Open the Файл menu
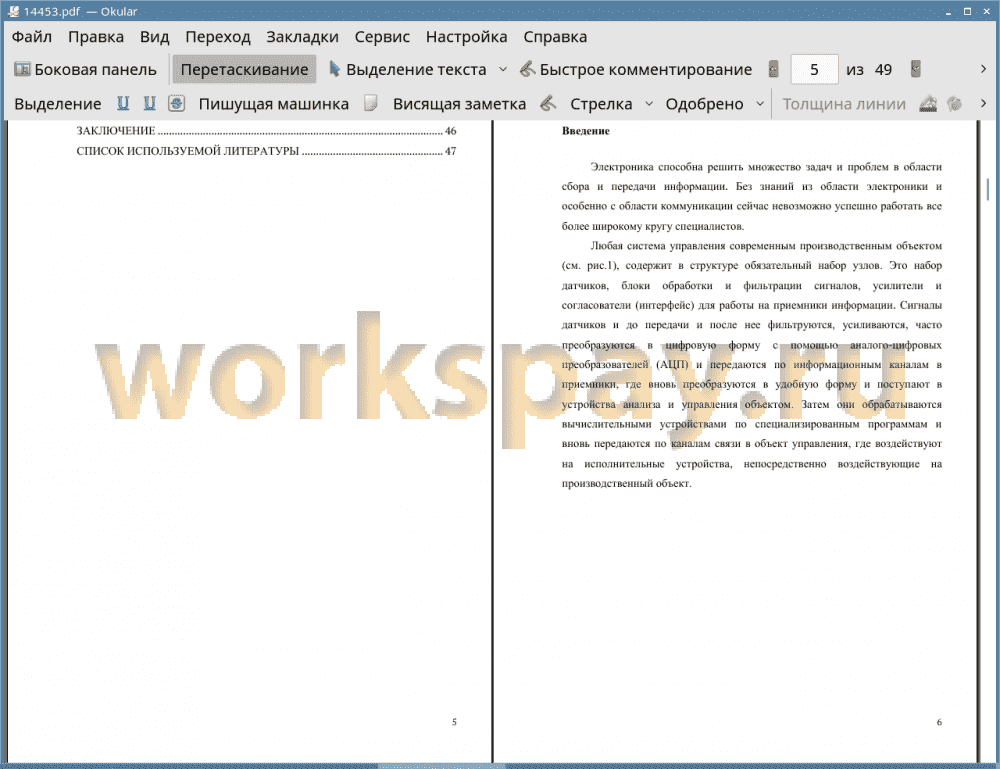This screenshot has height=769, width=1000. [32, 37]
